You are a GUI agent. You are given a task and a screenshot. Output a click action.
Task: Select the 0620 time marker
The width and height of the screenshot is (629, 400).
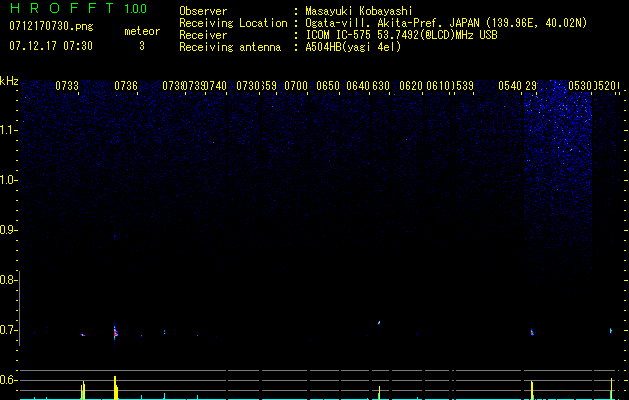pyautogui.click(x=411, y=86)
